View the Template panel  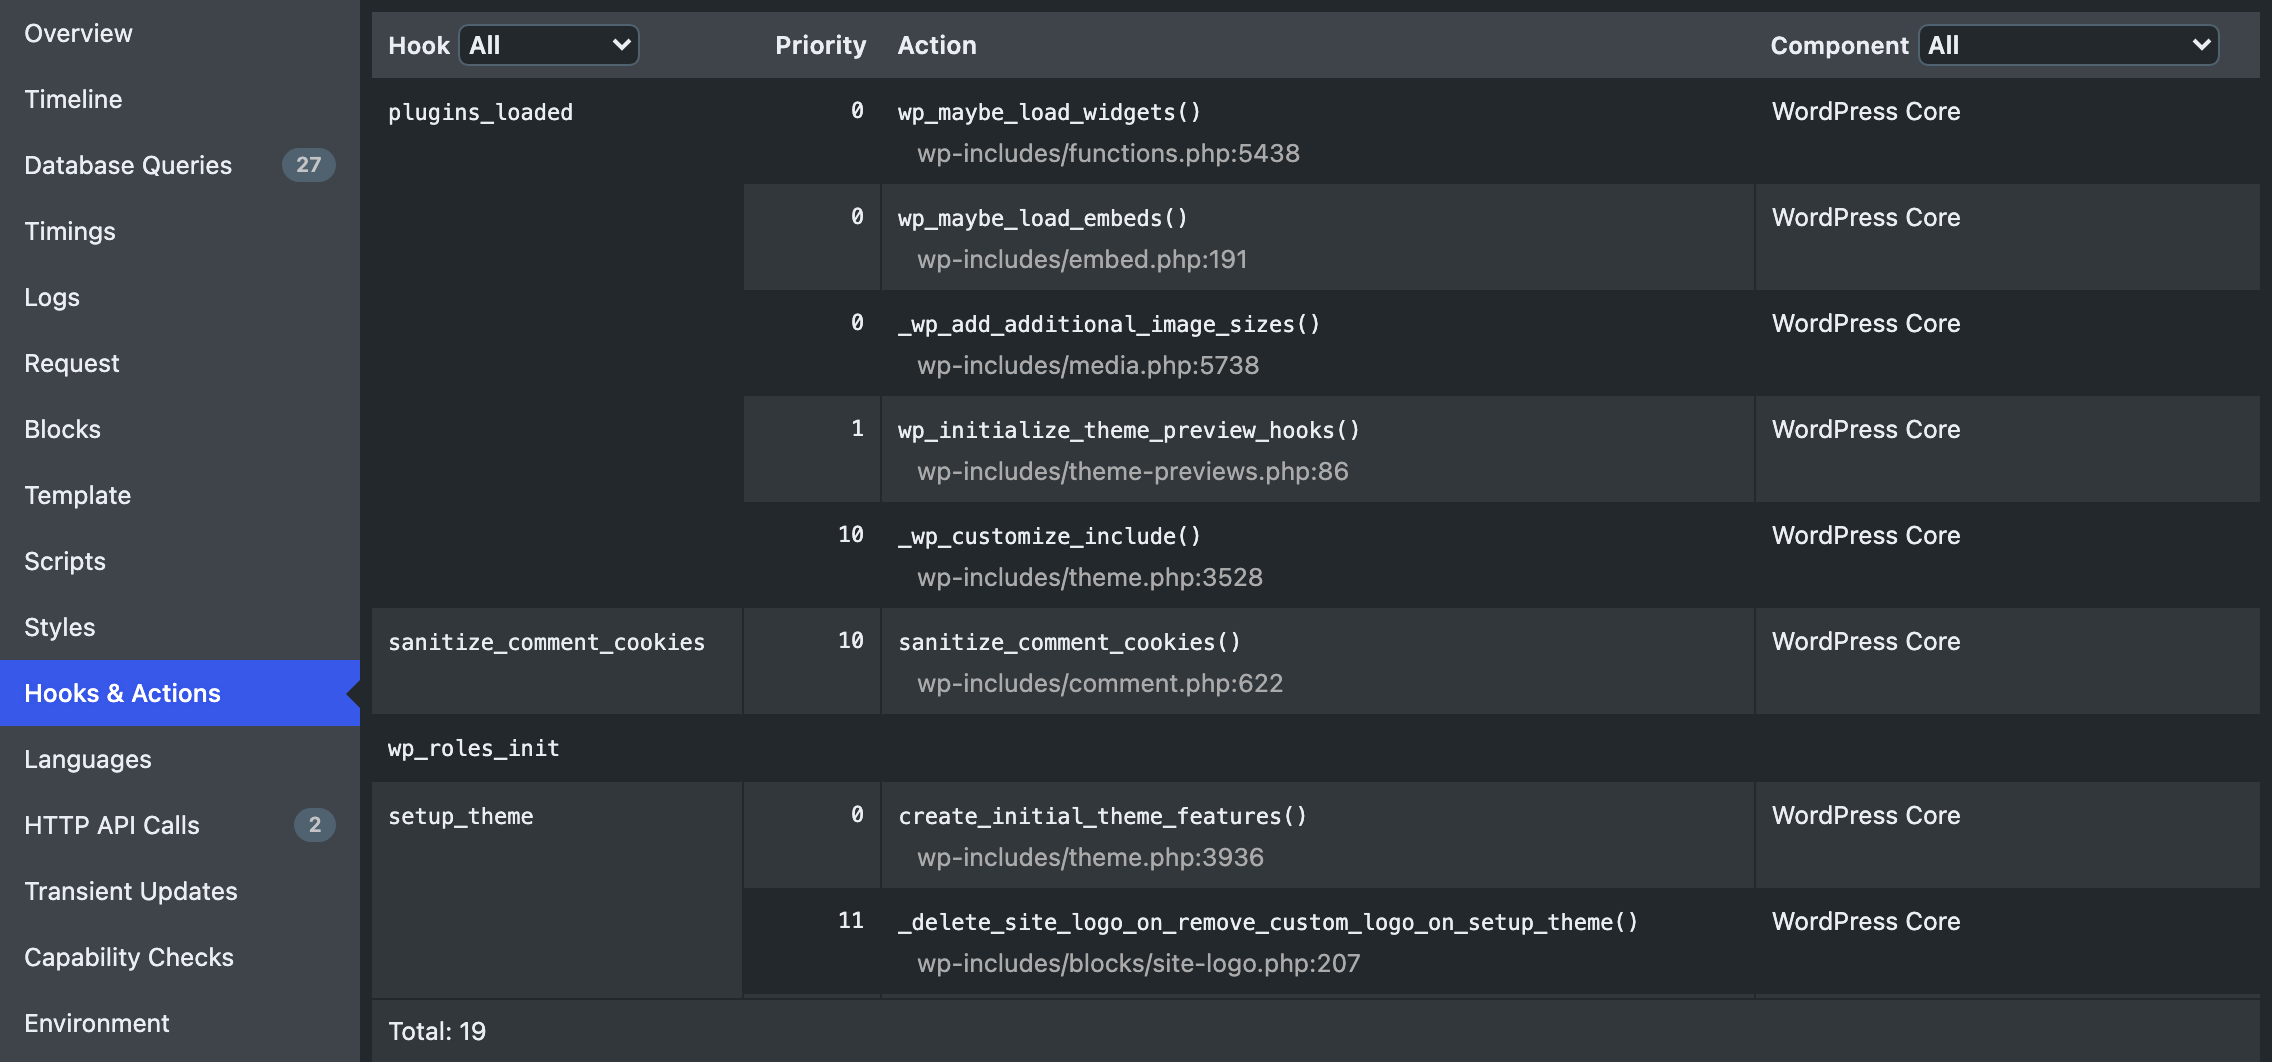77,495
